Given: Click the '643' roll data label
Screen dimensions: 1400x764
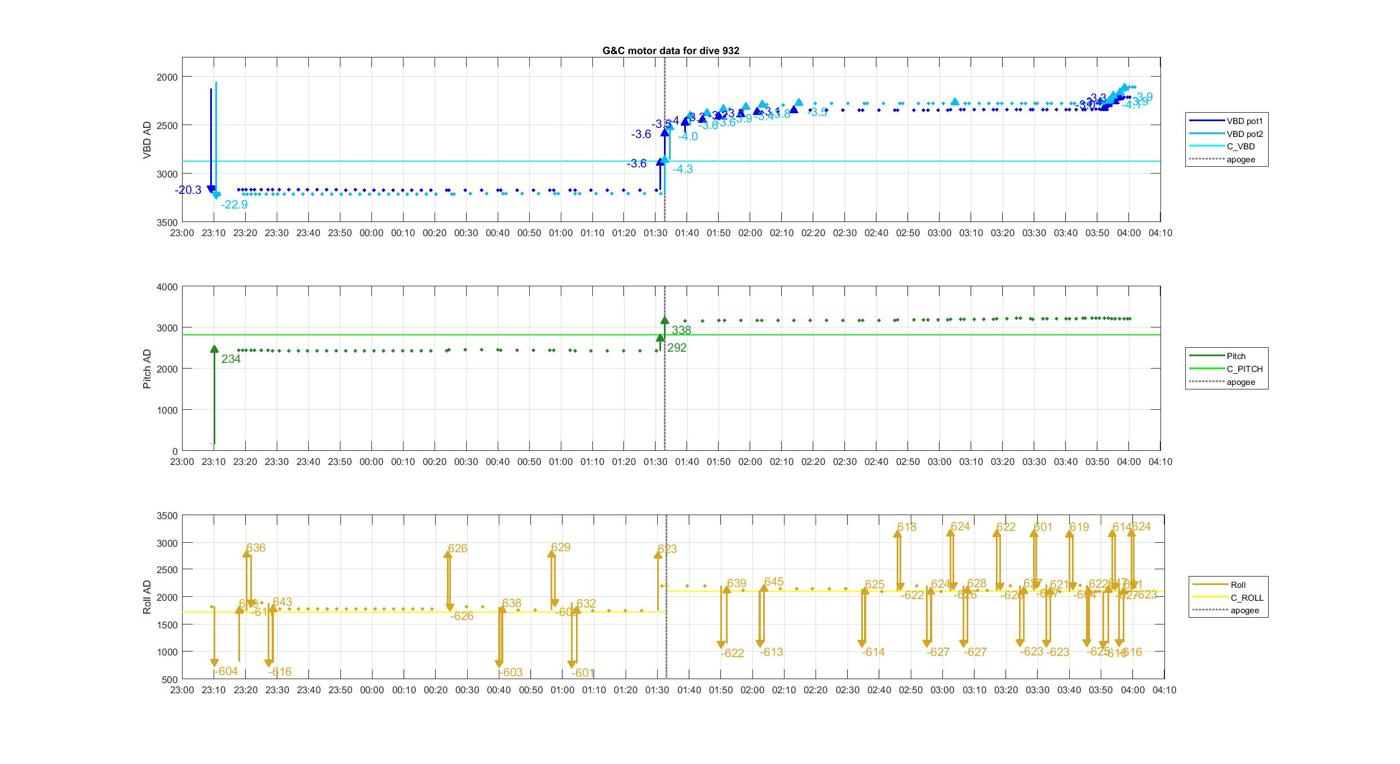Looking at the screenshot, I should pyautogui.click(x=283, y=603).
